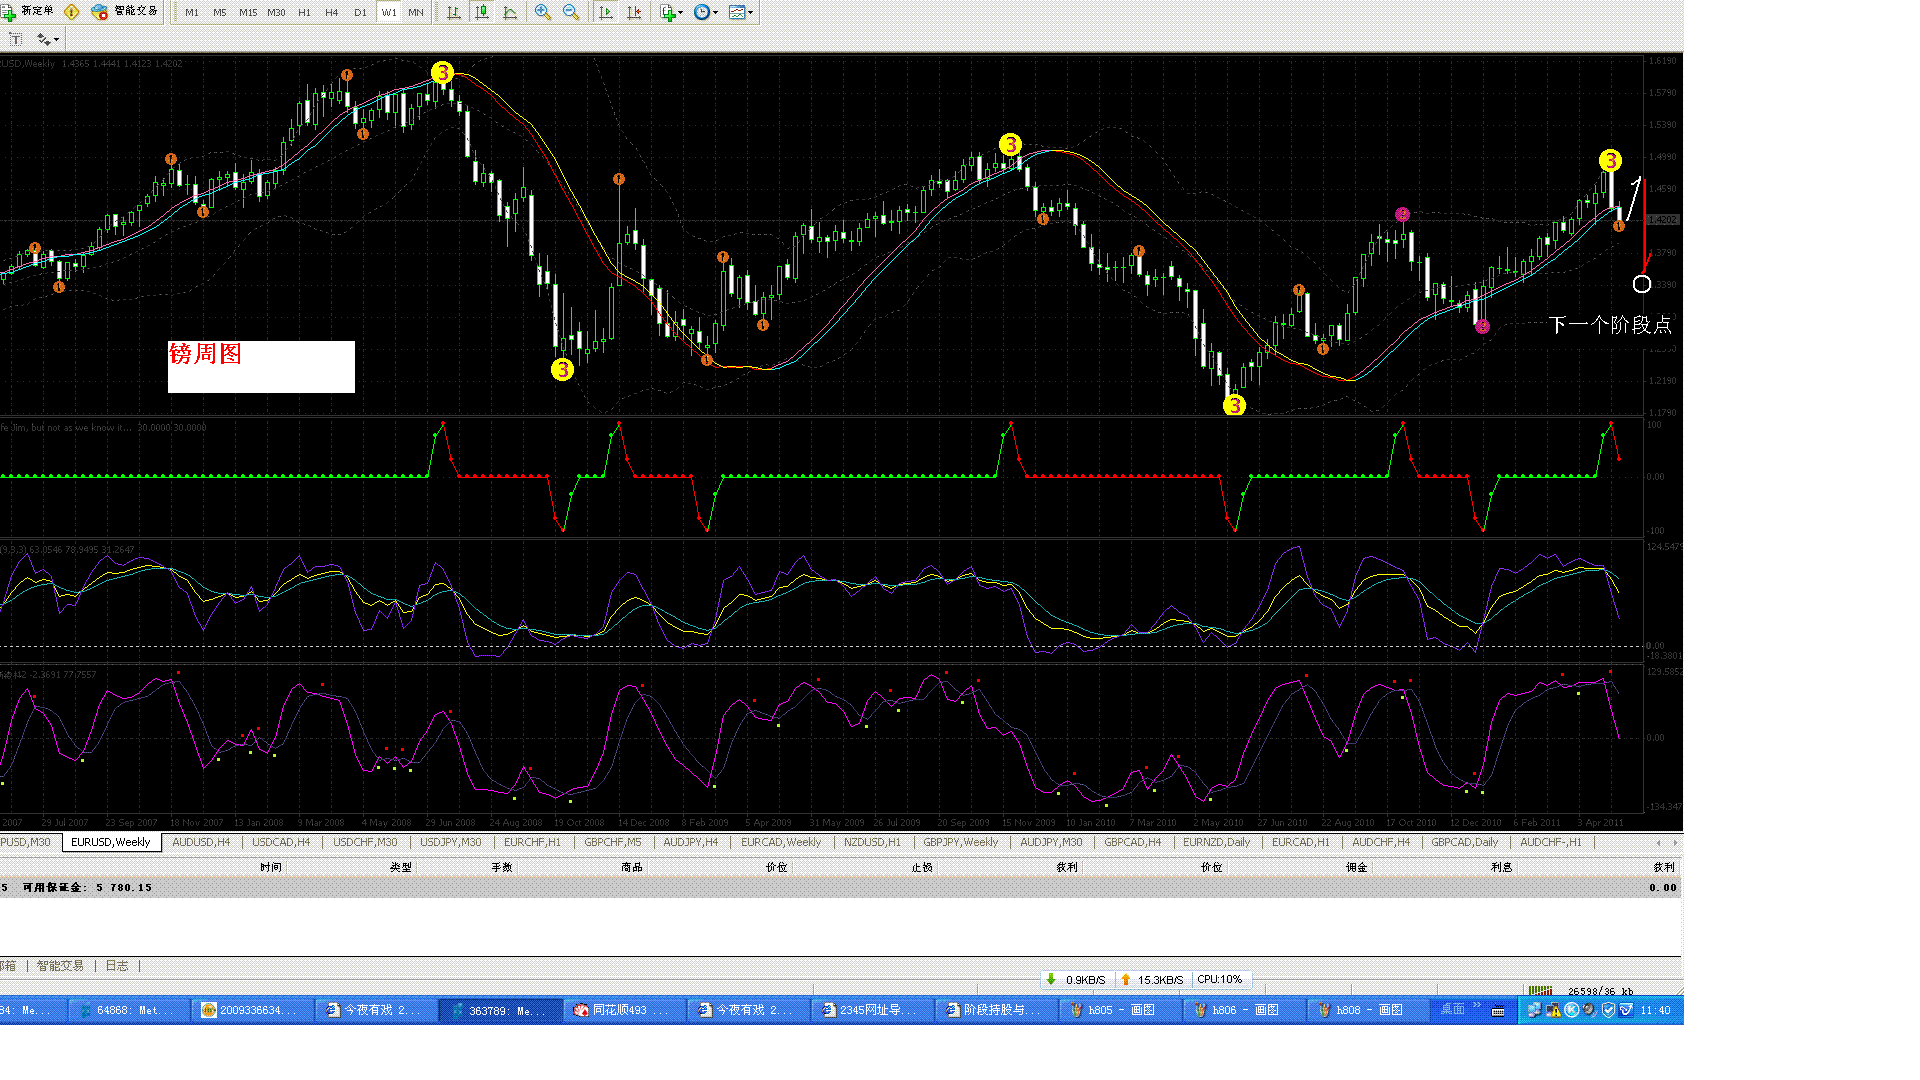The image size is (1920, 1080).
Task: Switch to the GBPJPY,Weekly chart tab
Action: point(960,842)
